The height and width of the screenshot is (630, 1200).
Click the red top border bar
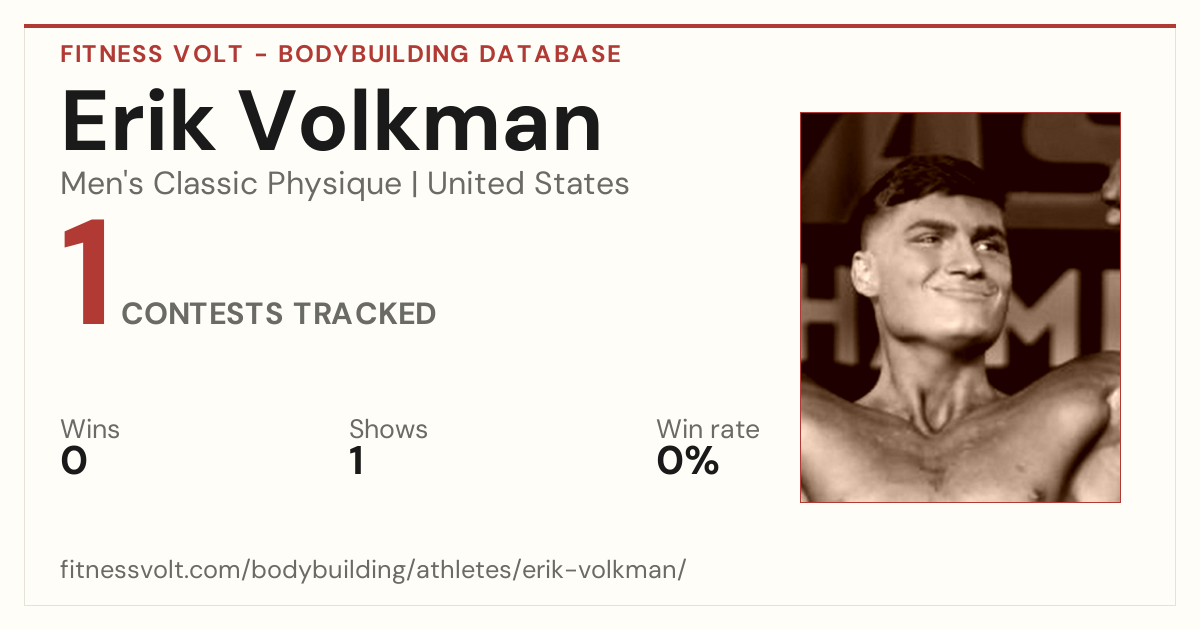(600, 26)
